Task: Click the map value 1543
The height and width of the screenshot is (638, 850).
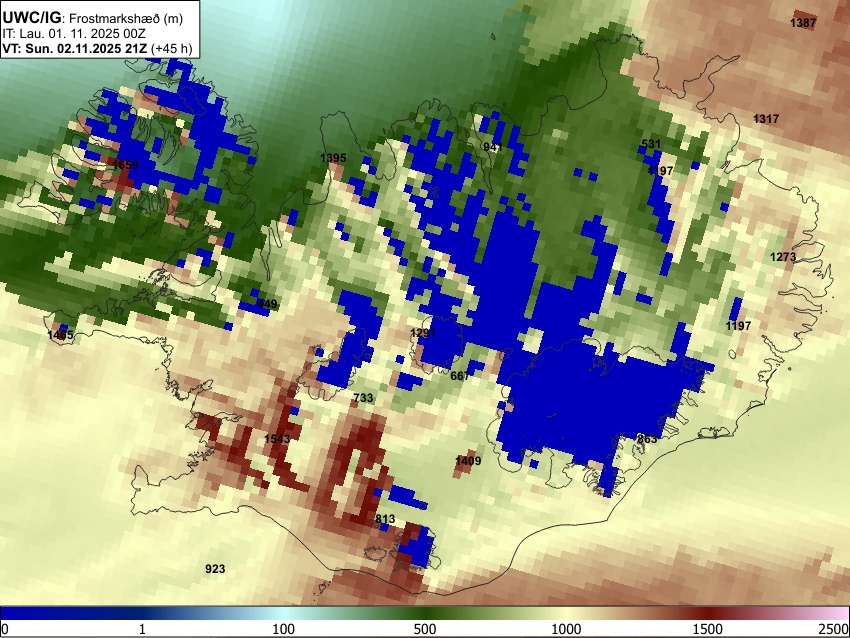Action: (276, 439)
